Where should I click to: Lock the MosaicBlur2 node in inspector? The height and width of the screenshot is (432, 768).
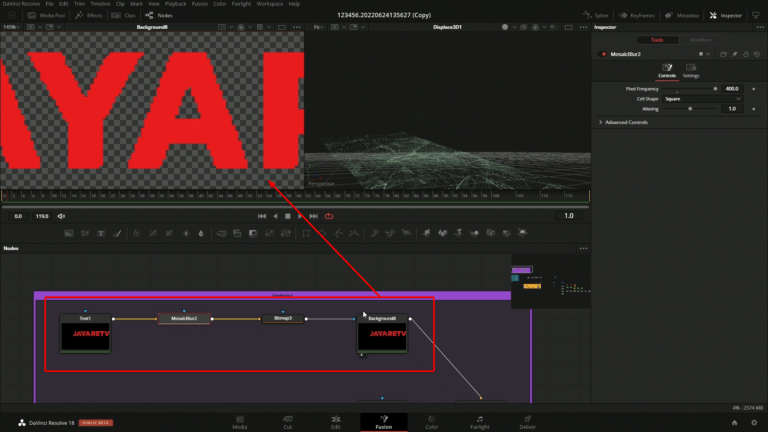745,54
